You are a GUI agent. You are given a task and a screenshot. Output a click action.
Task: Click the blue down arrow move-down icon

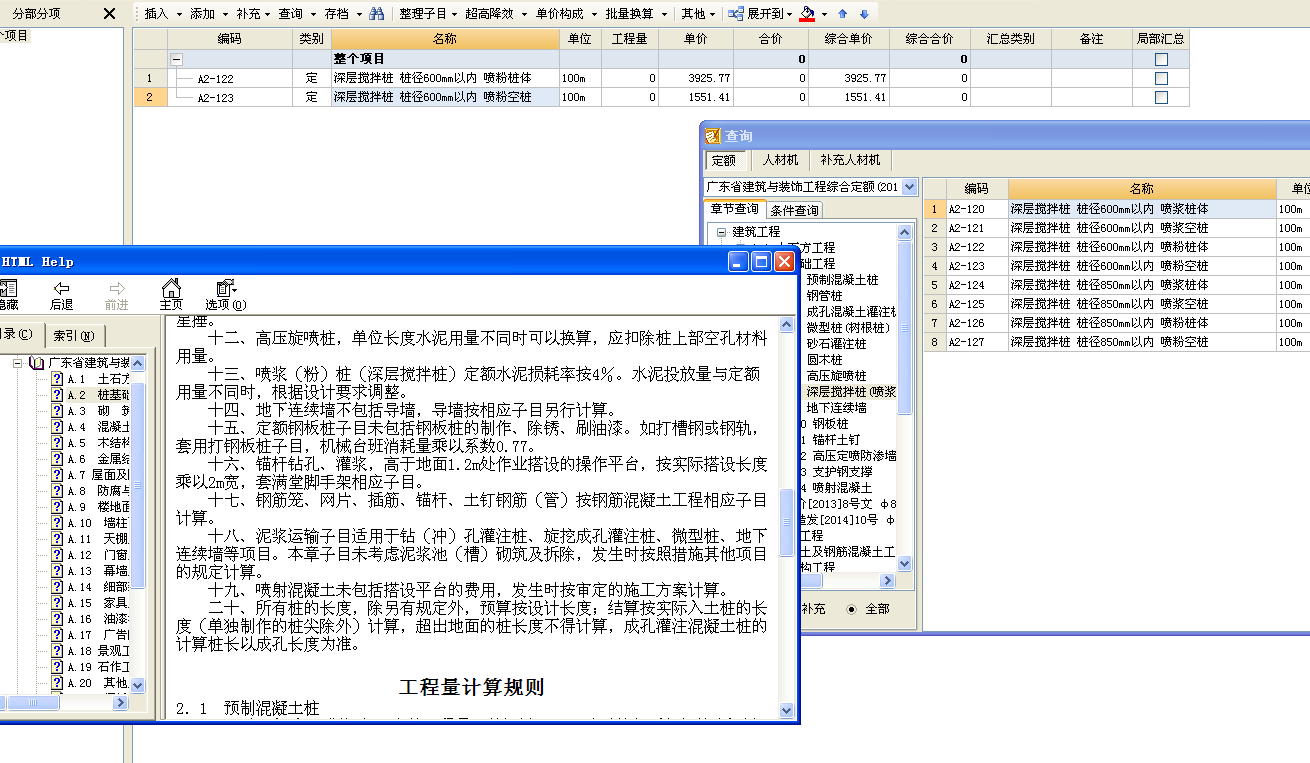coord(864,14)
